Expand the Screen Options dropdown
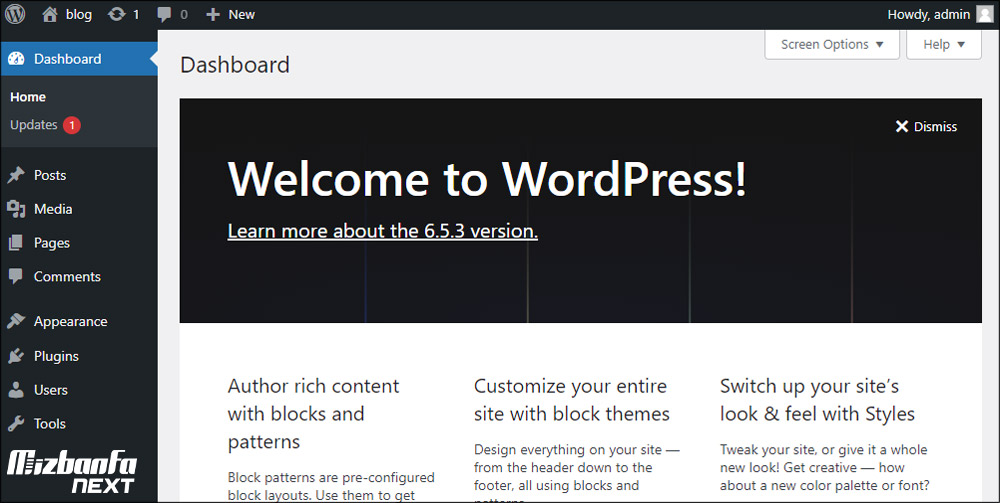The height and width of the screenshot is (503, 1000). click(832, 45)
